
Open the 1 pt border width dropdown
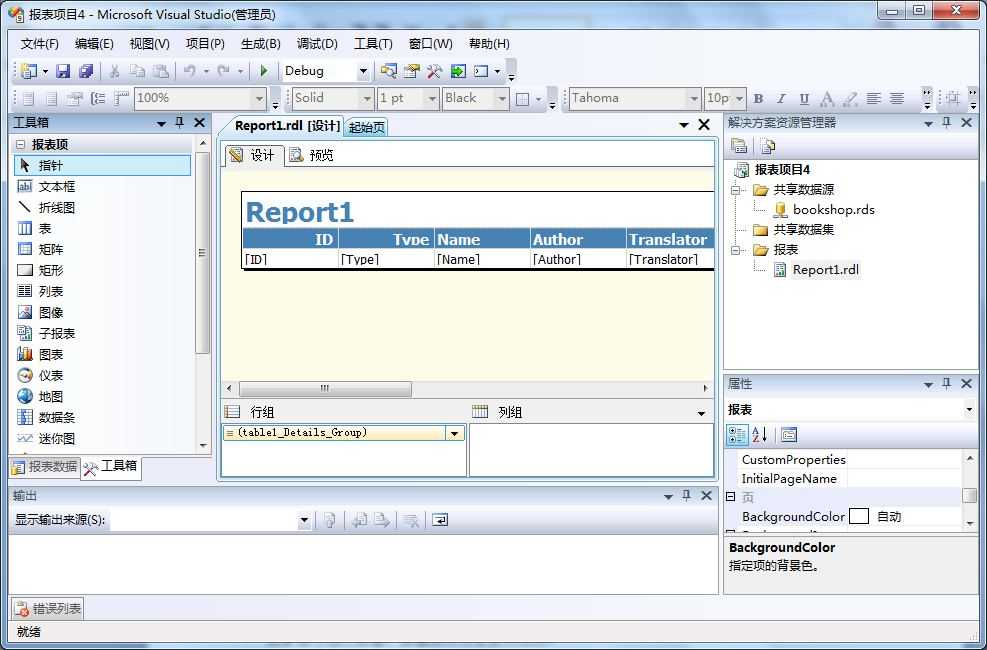(x=432, y=99)
